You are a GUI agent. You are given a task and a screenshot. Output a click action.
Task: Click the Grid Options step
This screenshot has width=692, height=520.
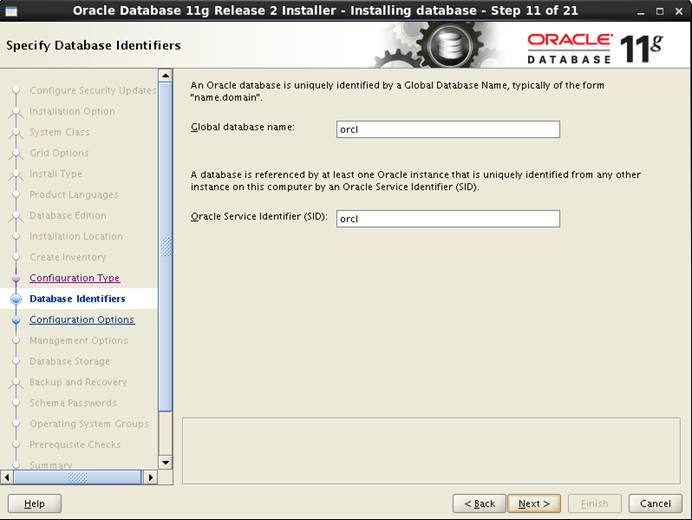pyautogui.click(x=59, y=153)
